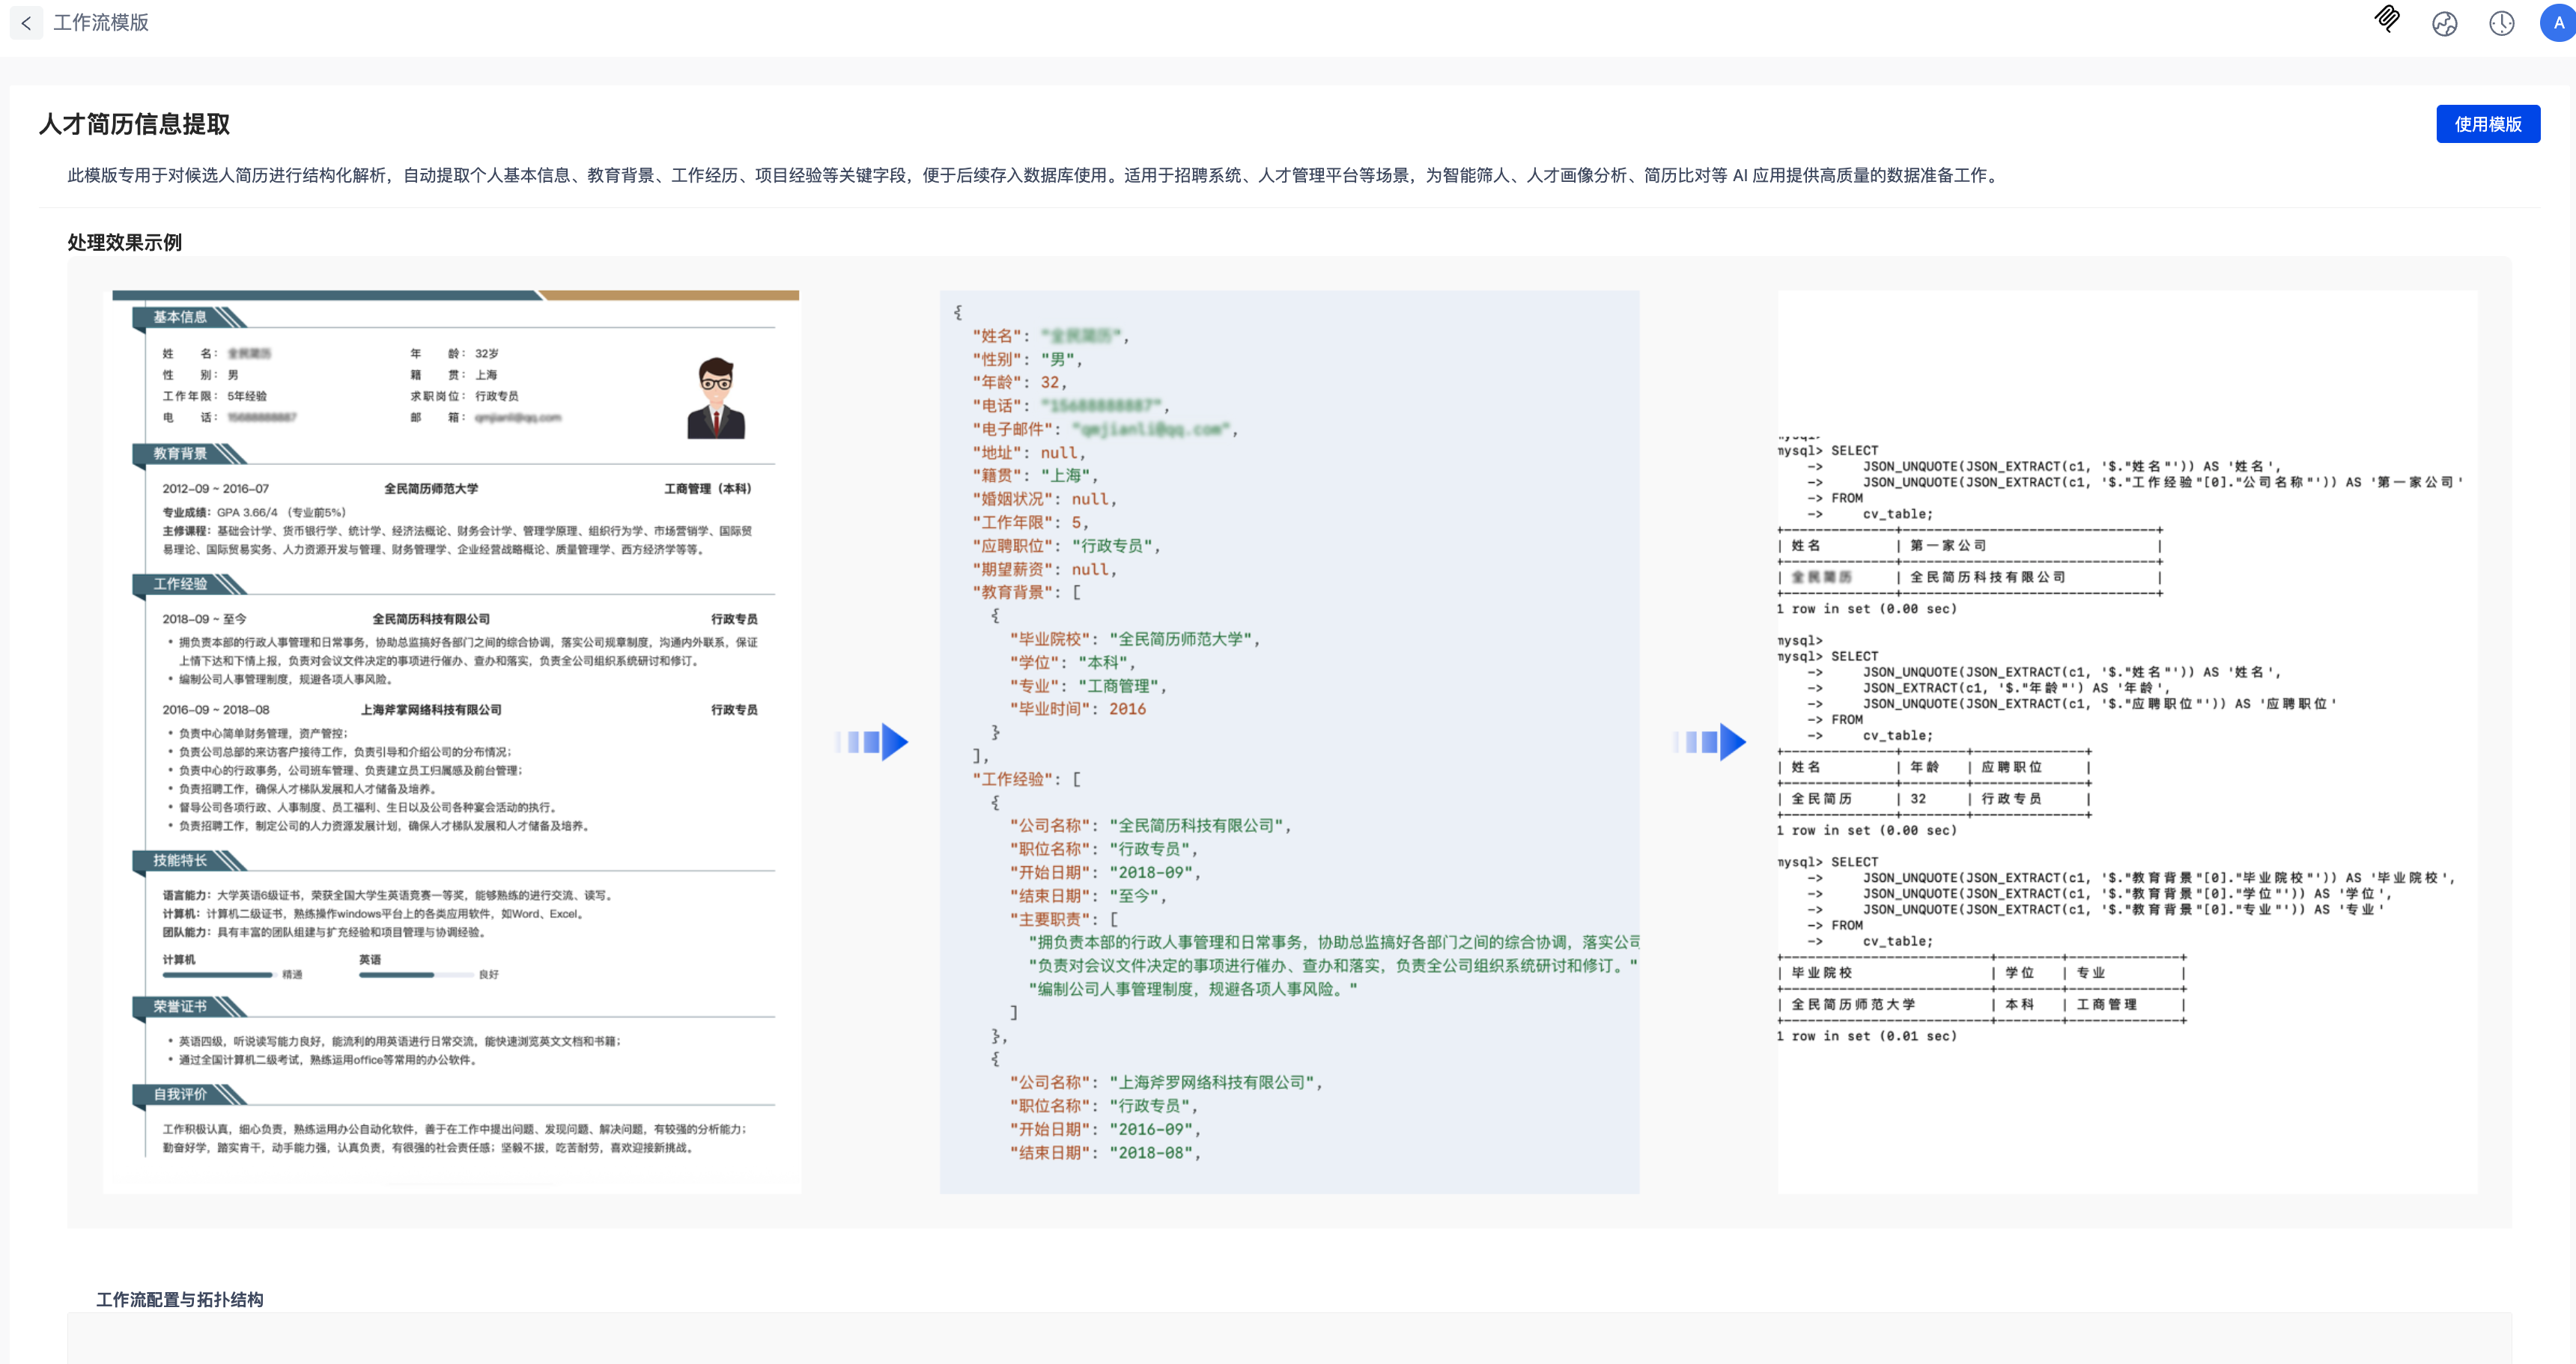
Task: Open the blue A user avatar
Action: [2557, 23]
